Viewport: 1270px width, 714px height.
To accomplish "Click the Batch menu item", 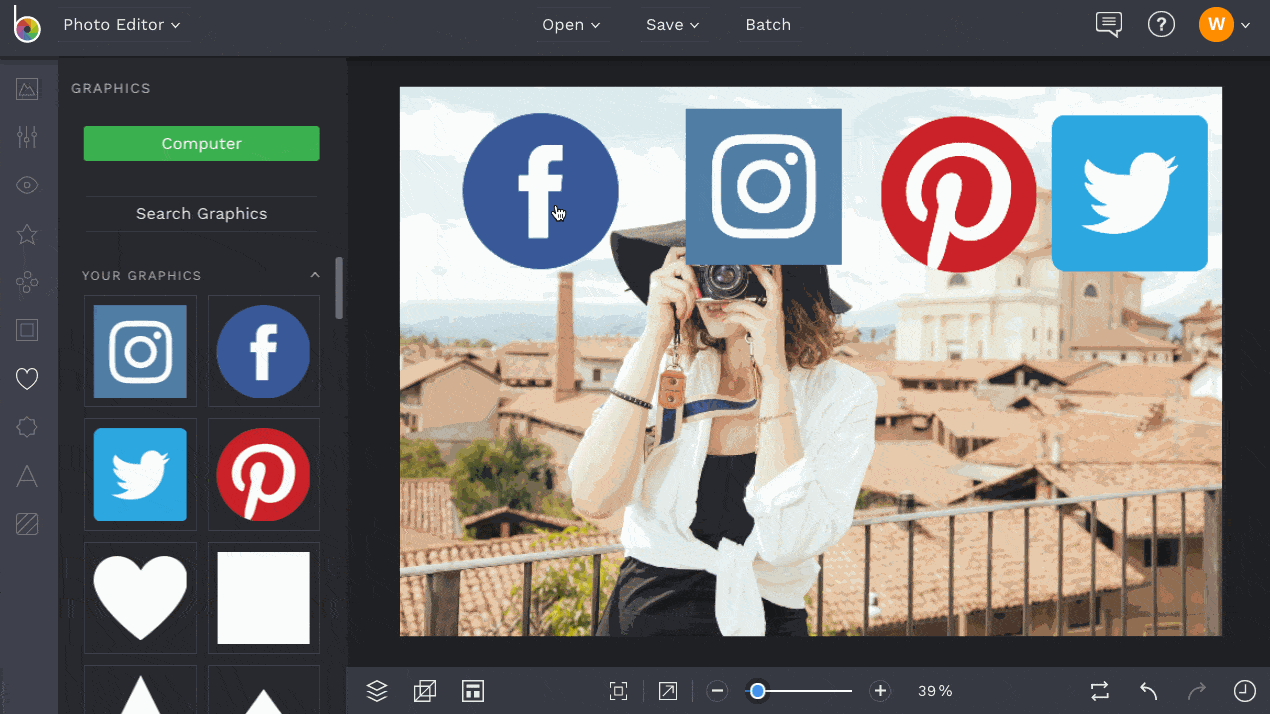I will [x=768, y=25].
